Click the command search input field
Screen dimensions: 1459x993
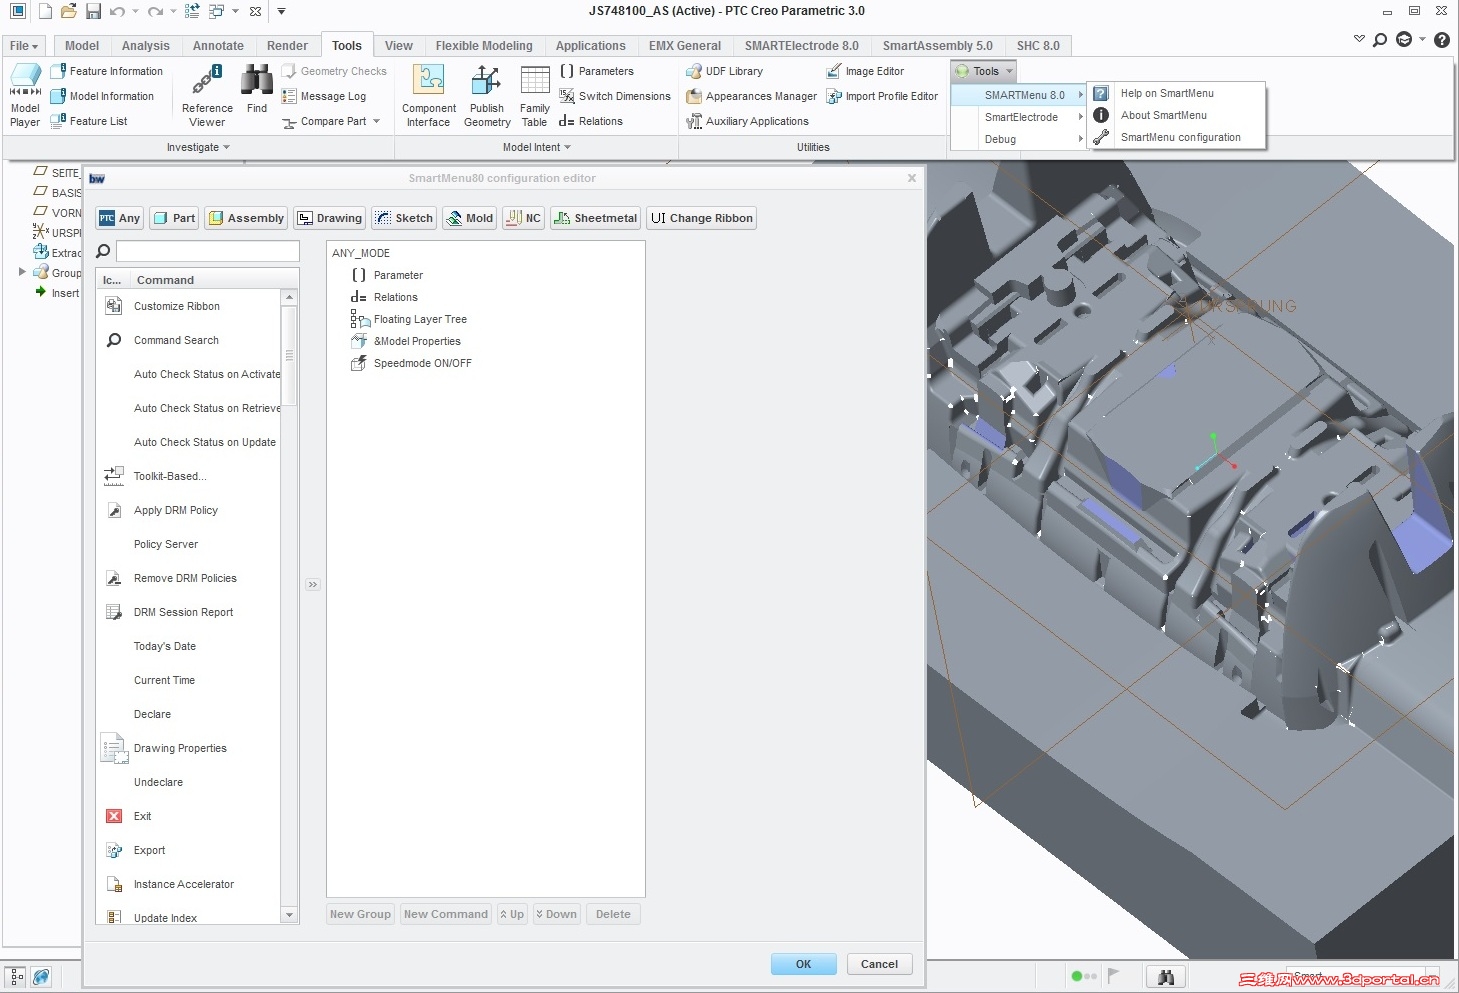(208, 251)
